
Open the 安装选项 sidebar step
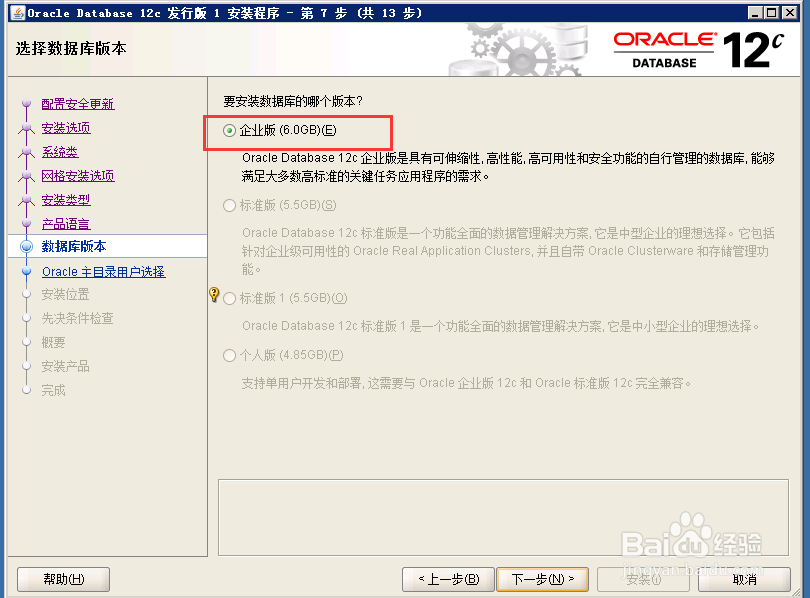click(66, 128)
